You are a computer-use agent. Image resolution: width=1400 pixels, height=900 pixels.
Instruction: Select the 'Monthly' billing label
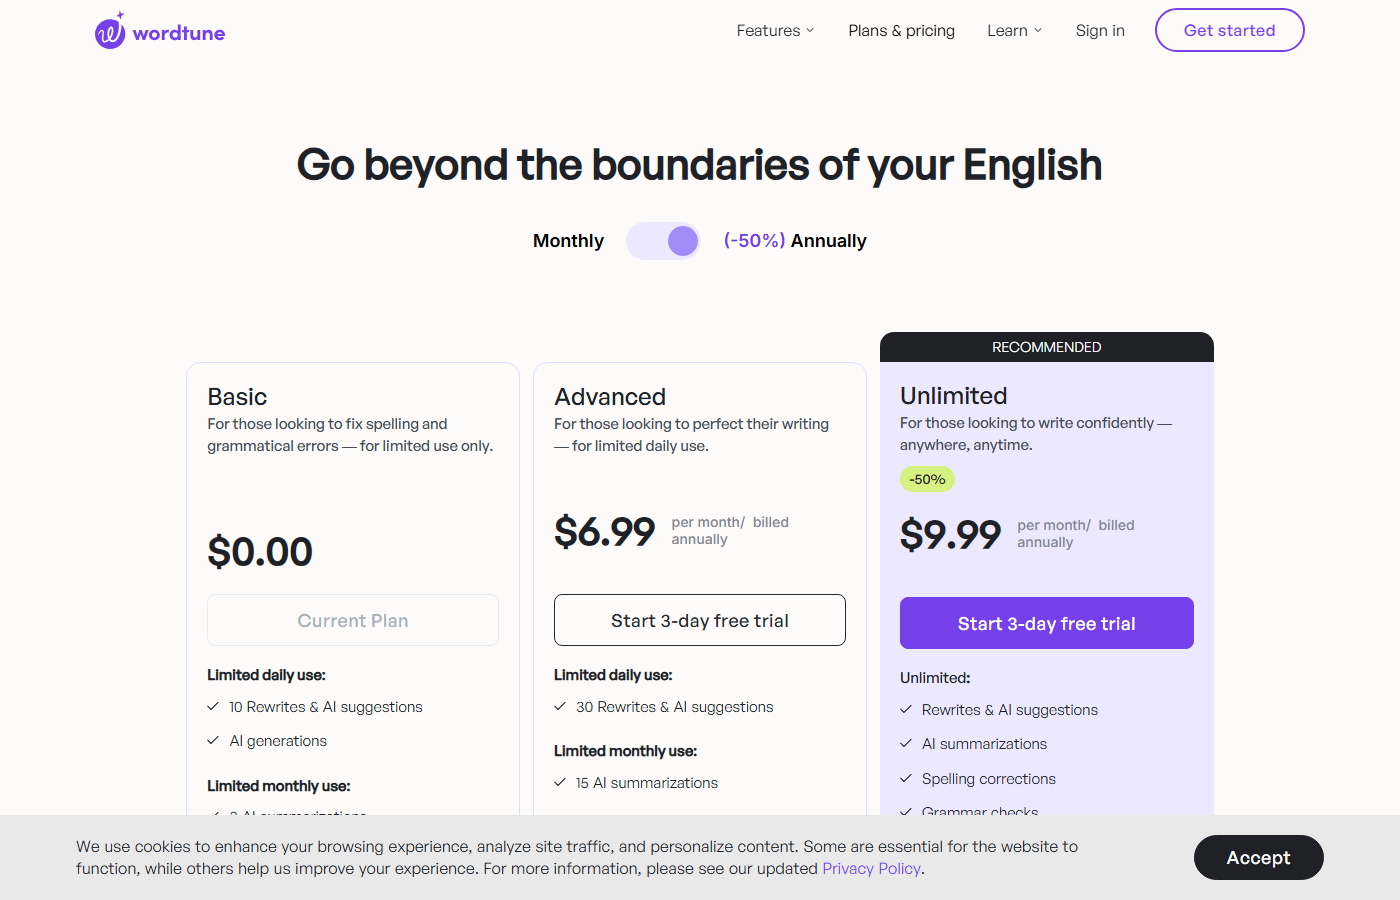[568, 240]
